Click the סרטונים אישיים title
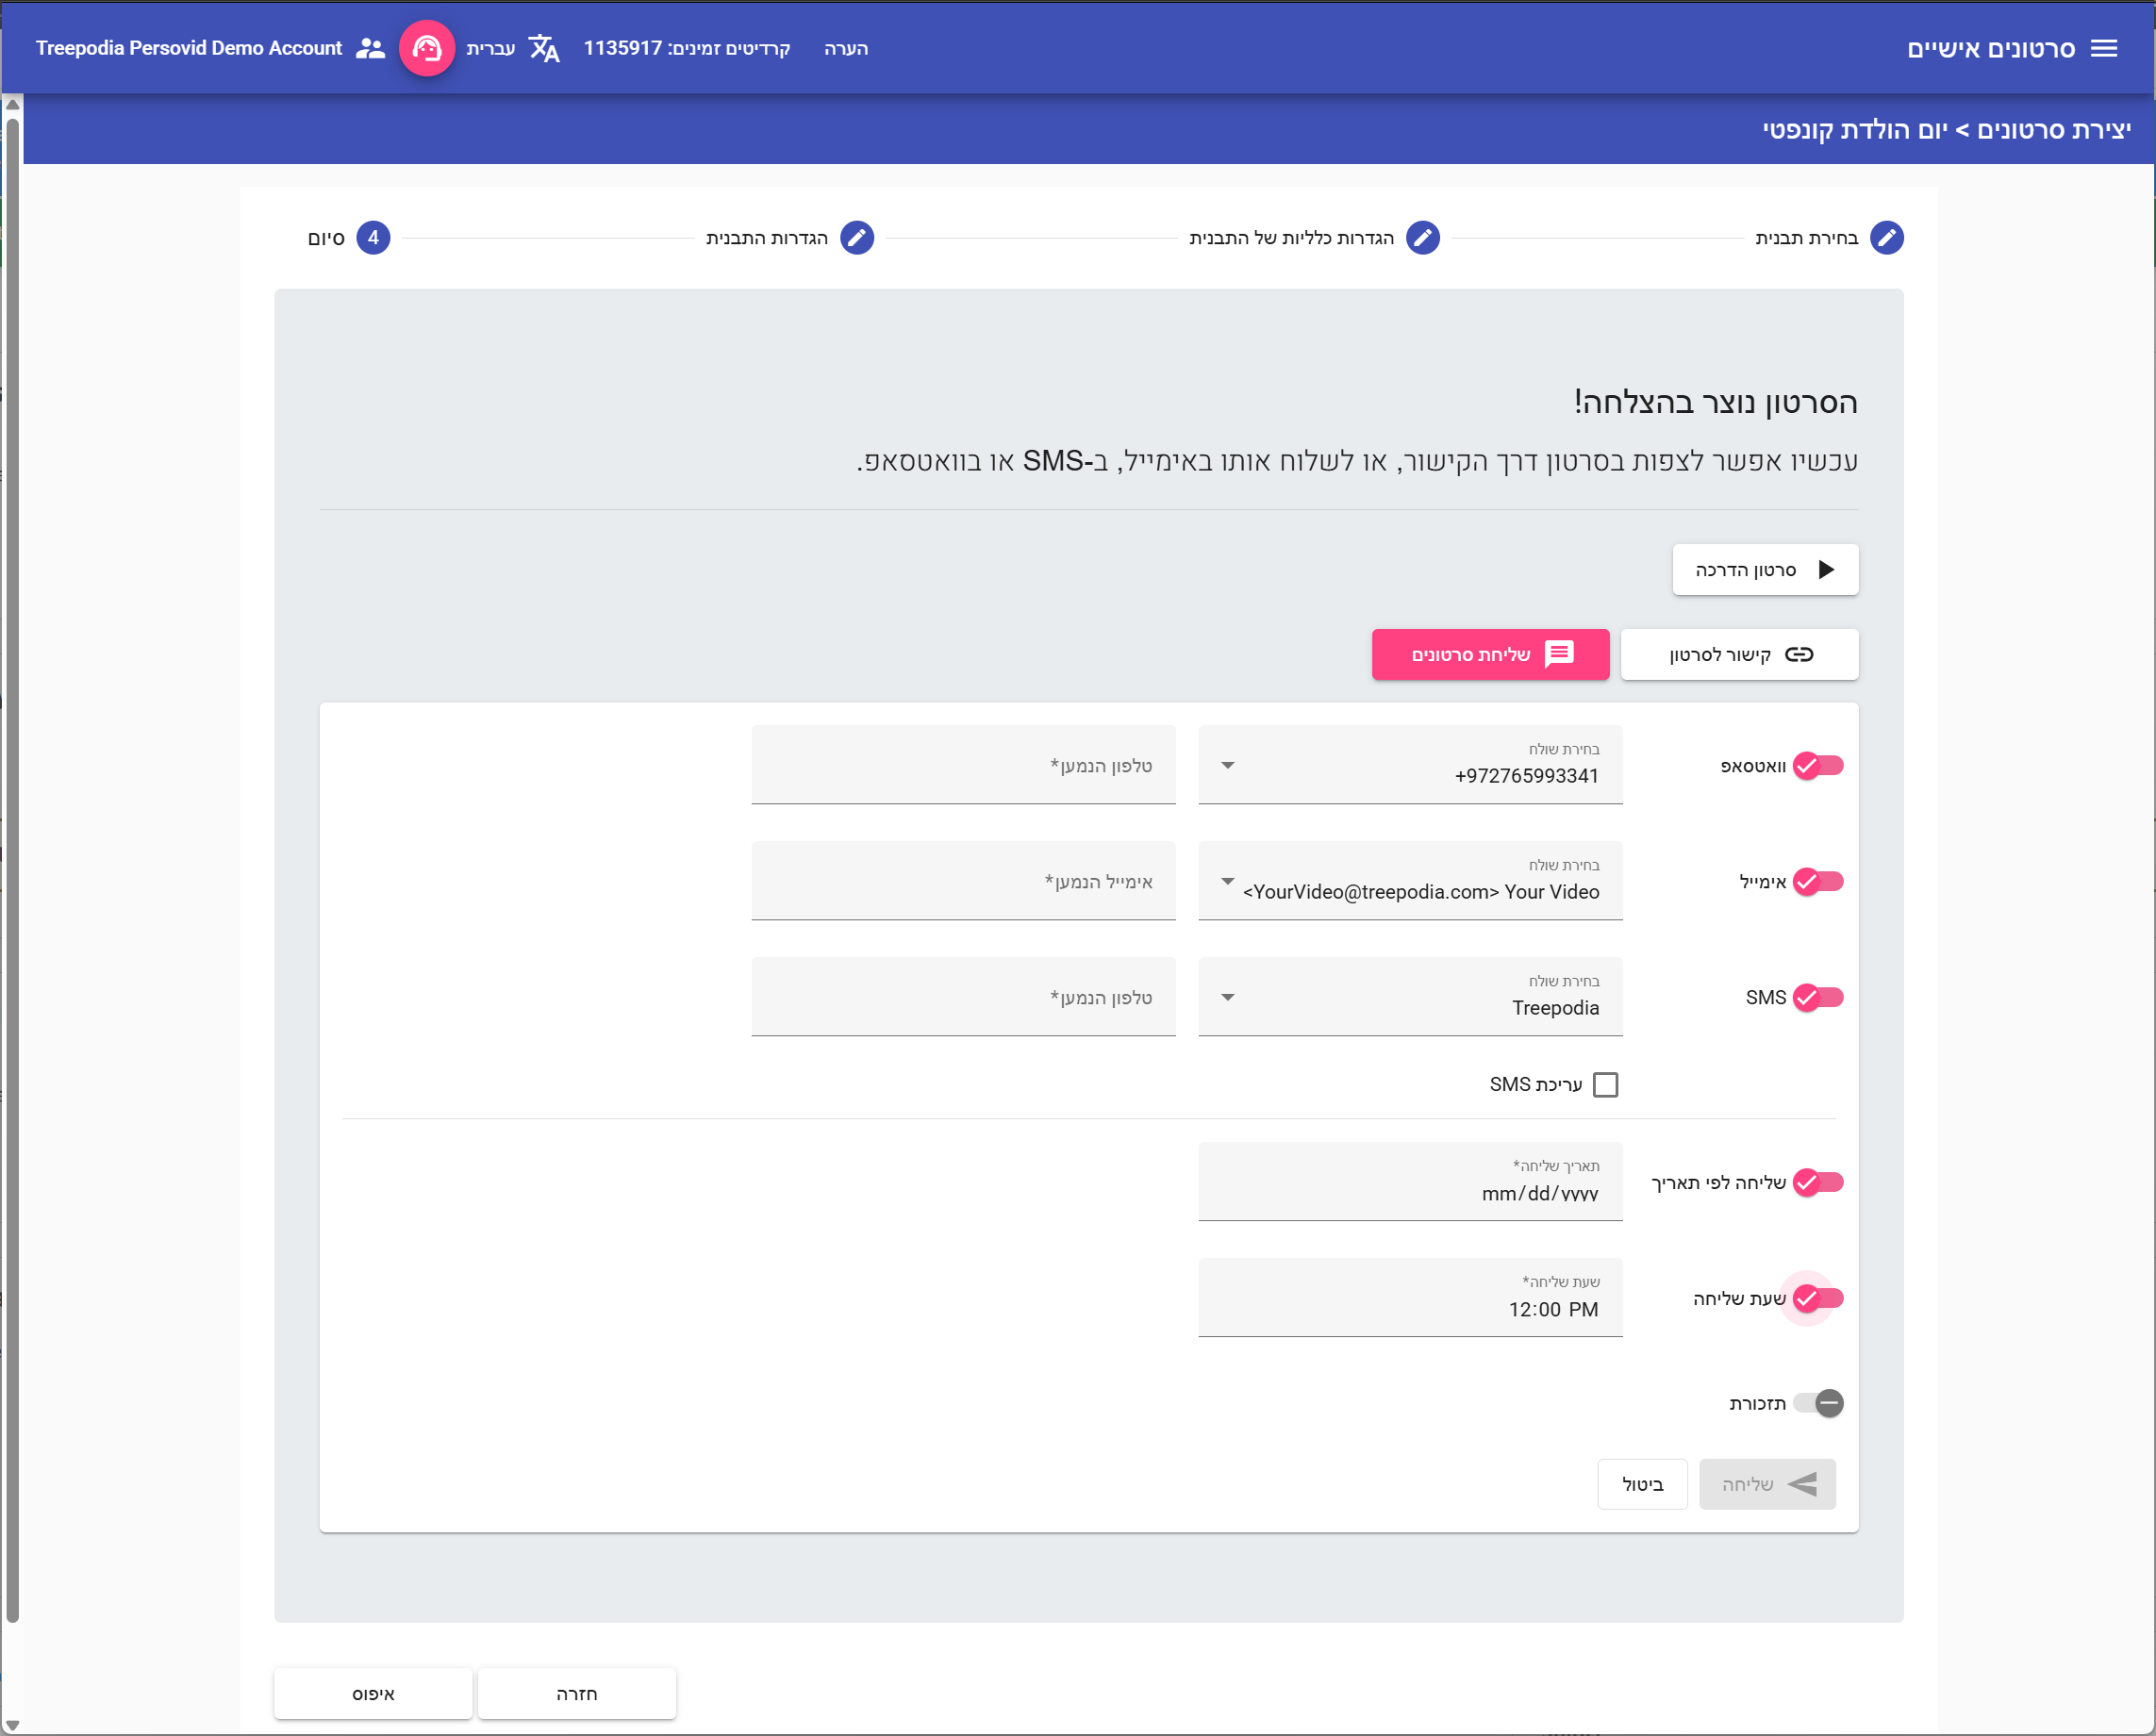Image resolution: width=2156 pixels, height=1736 pixels. coord(1991,48)
